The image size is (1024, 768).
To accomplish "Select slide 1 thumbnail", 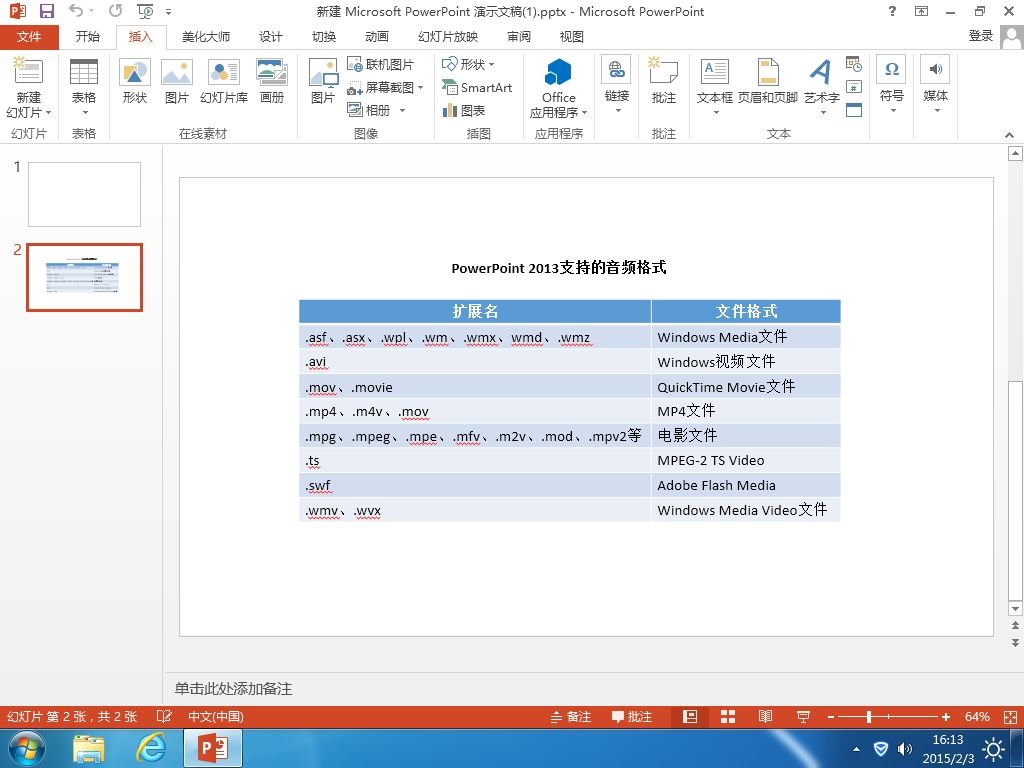I will pyautogui.click(x=84, y=195).
